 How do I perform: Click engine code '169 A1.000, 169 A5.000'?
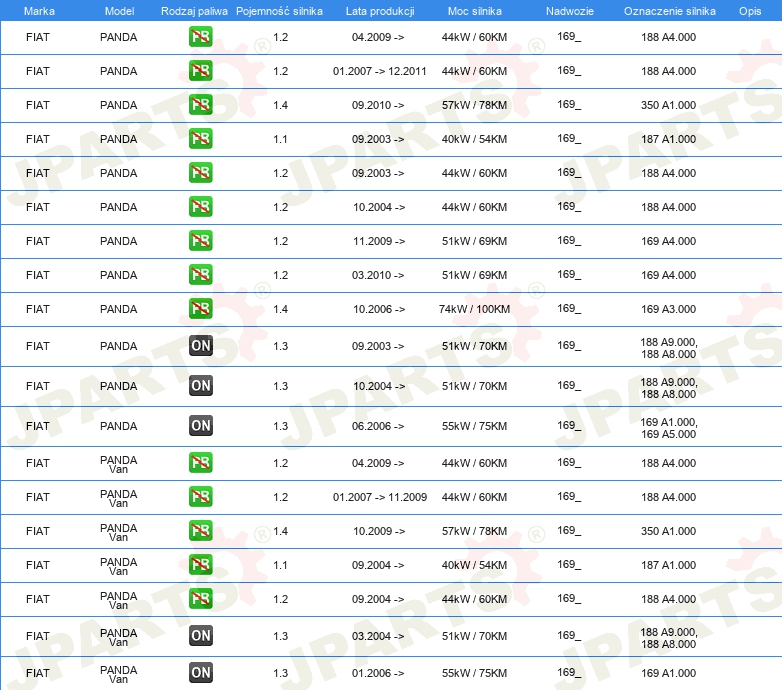(x=669, y=428)
